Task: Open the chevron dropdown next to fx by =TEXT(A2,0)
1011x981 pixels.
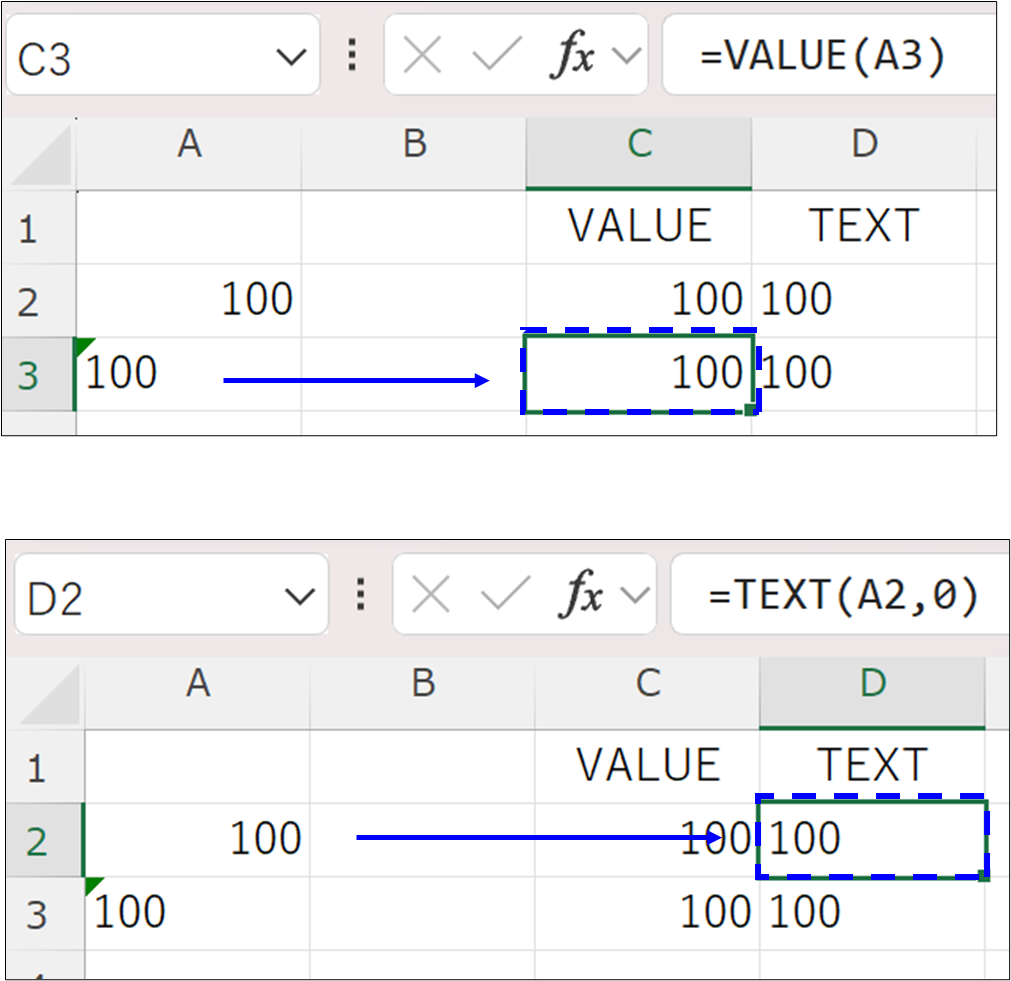Action: [634, 597]
